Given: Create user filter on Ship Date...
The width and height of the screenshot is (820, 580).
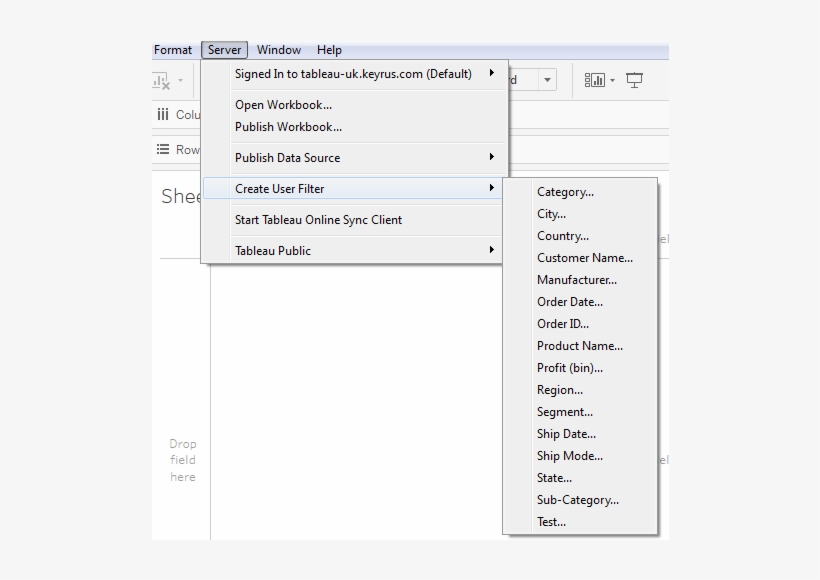Looking at the screenshot, I should click(580, 434).
